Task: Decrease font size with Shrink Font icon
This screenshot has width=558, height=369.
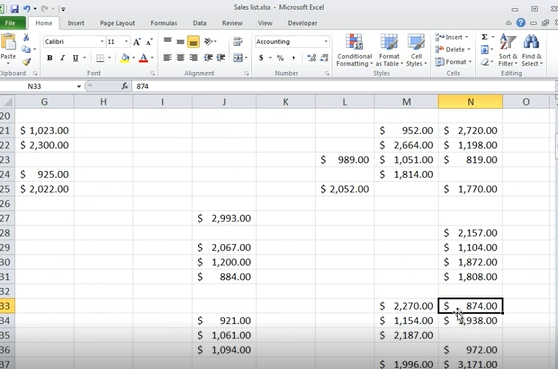Action: tap(149, 42)
